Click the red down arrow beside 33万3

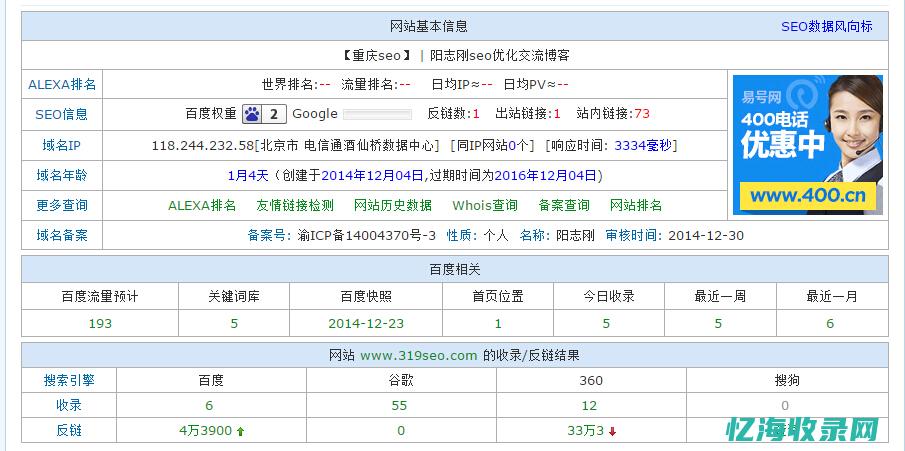pyautogui.click(x=612, y=431)
